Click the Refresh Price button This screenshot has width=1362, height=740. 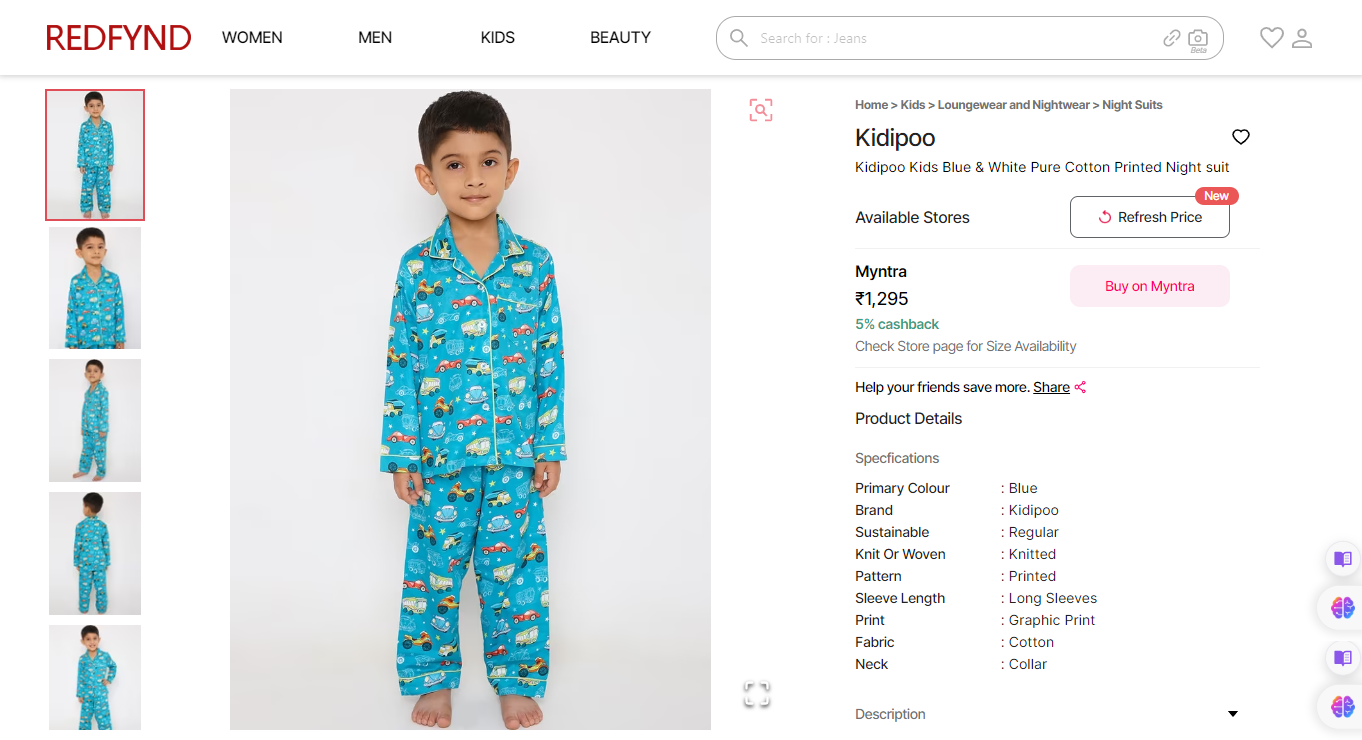(x=1149, y=217)
